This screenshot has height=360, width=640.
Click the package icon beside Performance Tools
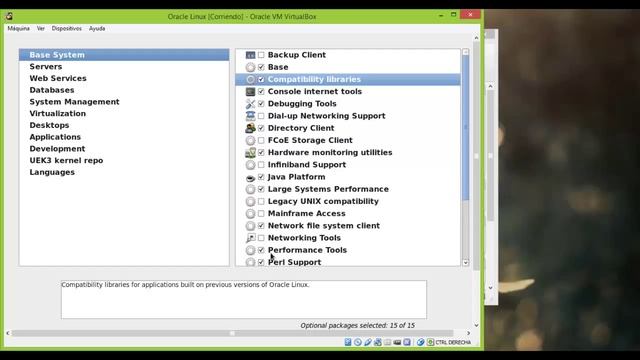click(250, 250)
